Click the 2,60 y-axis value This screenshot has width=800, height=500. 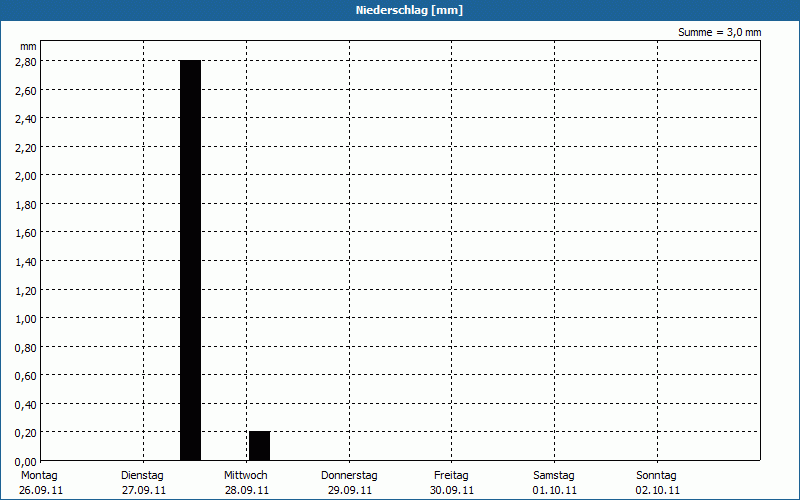pyautogui.click(x=26, y=91)
